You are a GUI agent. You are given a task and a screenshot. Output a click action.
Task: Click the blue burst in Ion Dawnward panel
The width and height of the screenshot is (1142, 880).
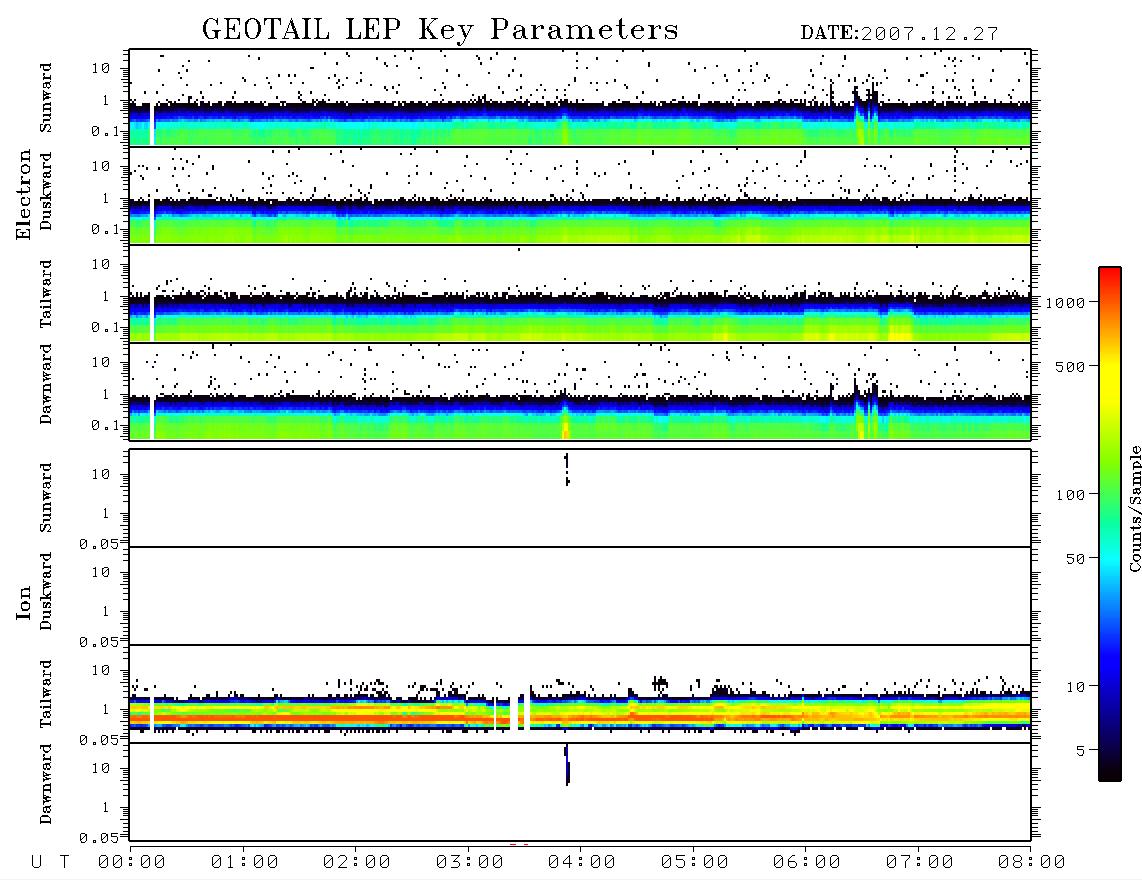pos(567,765)
